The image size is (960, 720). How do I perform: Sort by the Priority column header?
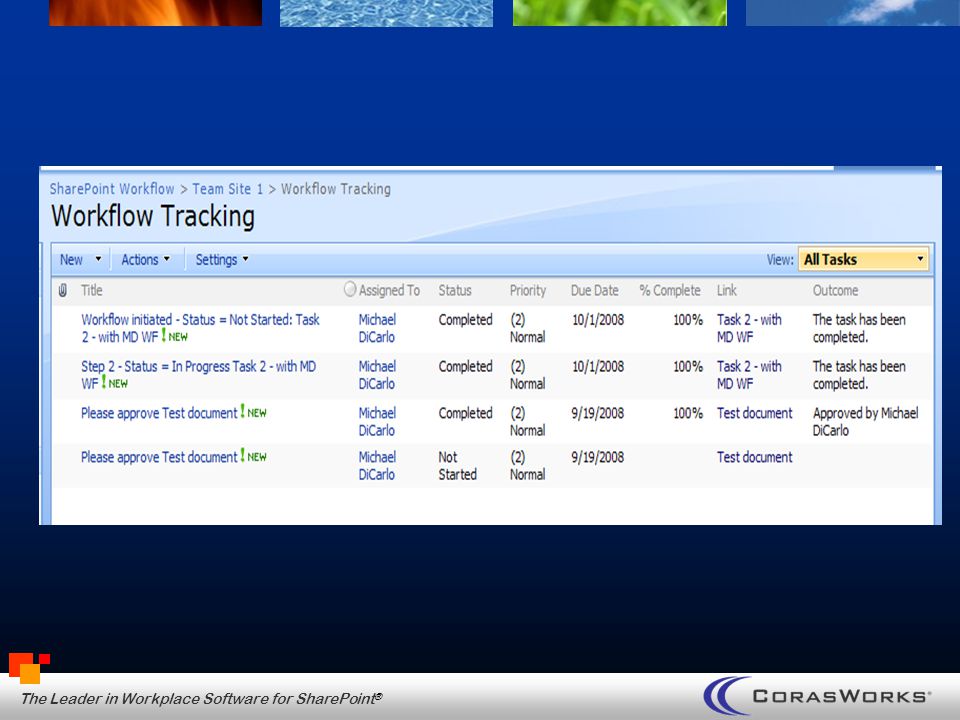tap(528, 290)
